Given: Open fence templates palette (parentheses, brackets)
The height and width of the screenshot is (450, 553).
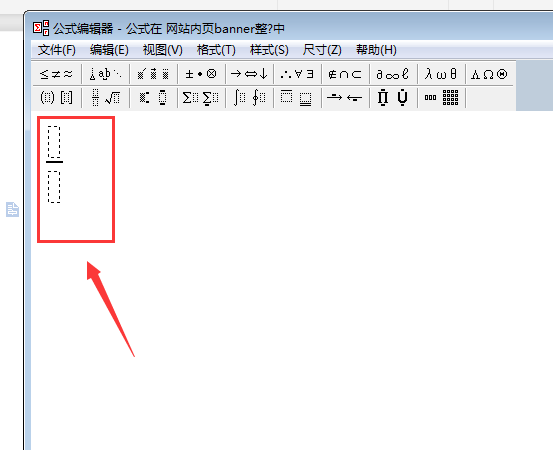Looking at the screenshot, I should pos(56,98).
